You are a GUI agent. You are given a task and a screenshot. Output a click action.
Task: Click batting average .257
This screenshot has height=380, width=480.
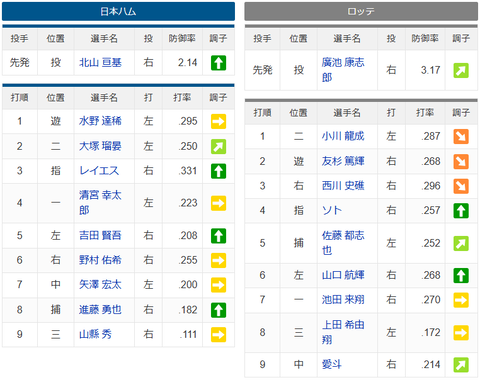431,210
